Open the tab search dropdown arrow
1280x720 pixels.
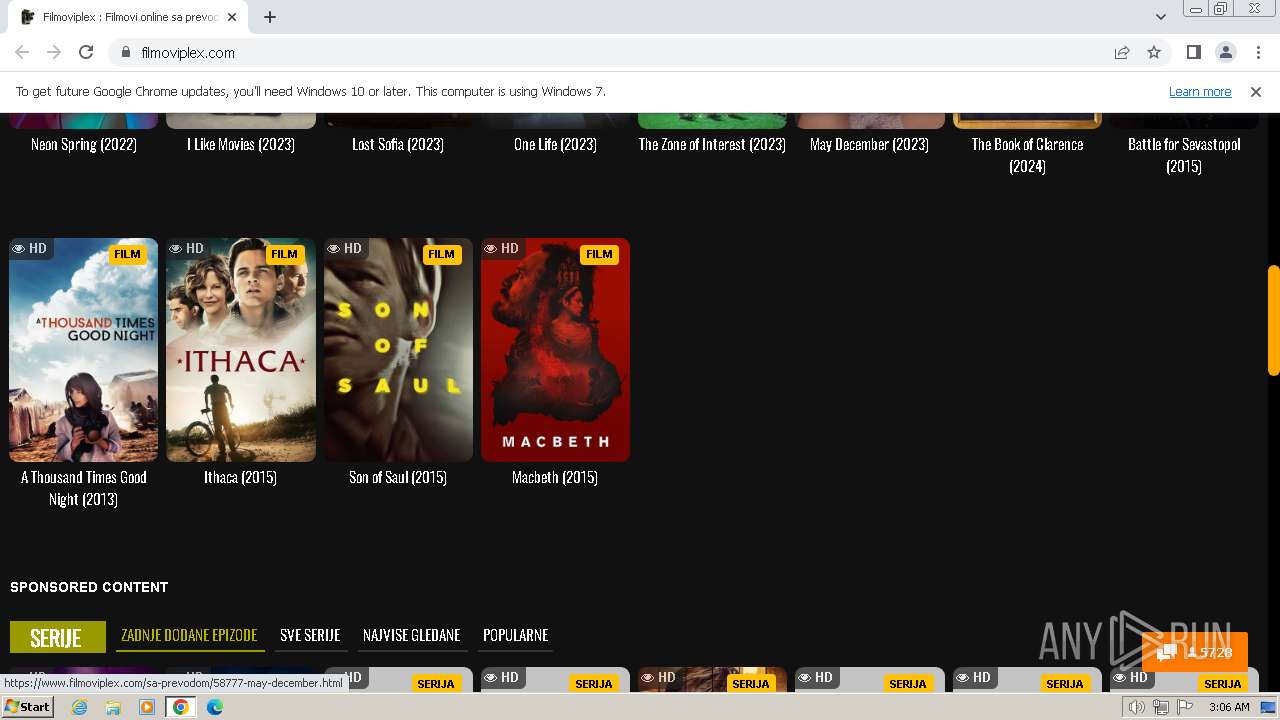1160,17
